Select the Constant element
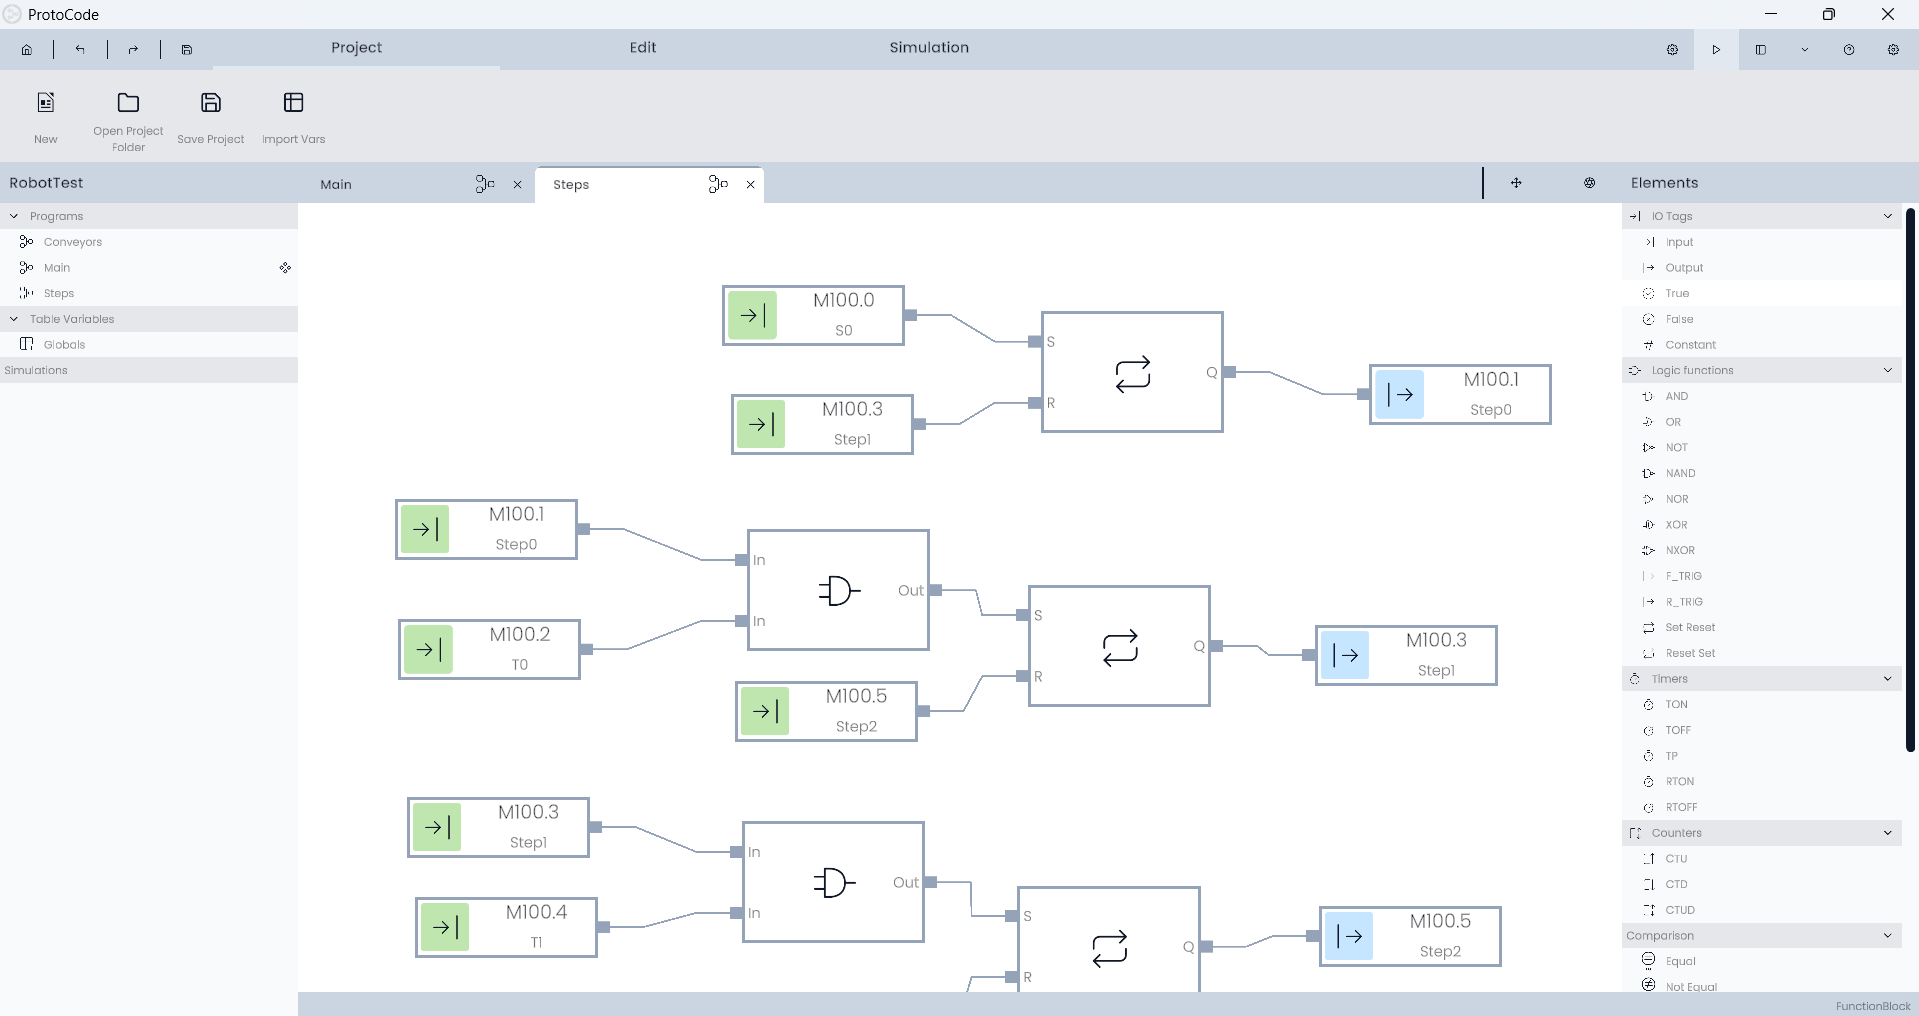Image resolution: width=1919 pixels, height=1016 pixels. 1762,345
